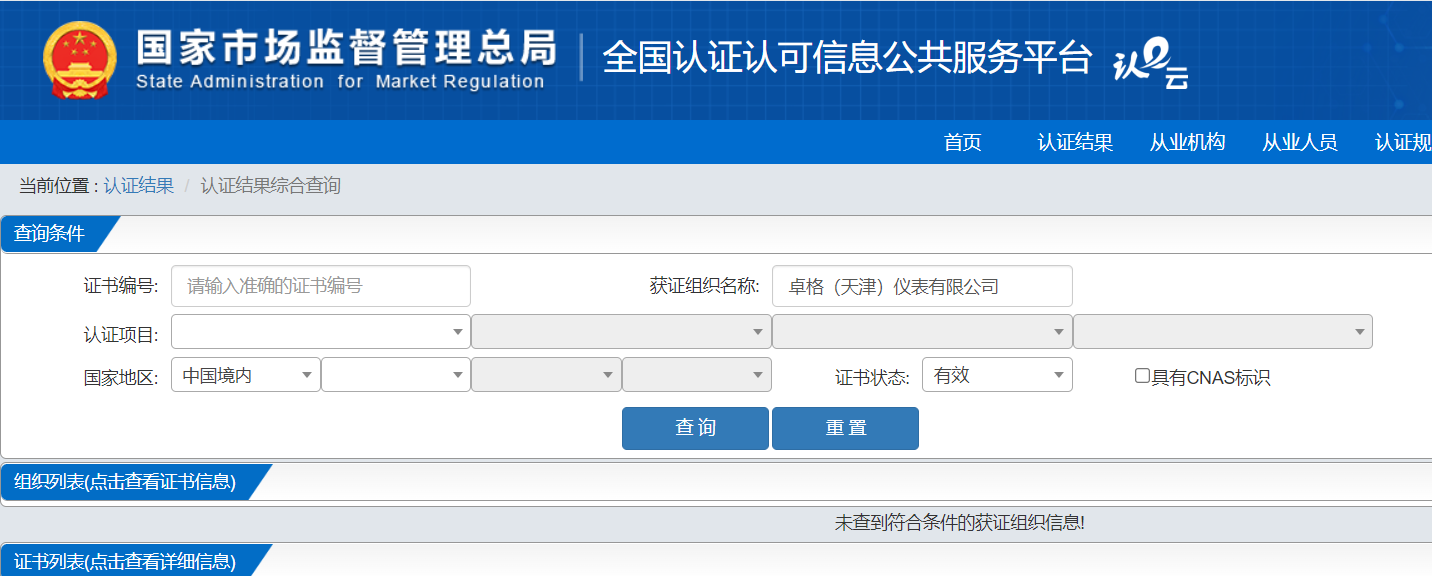Select the 组织列表 panel header tab

tap(127, 482)
